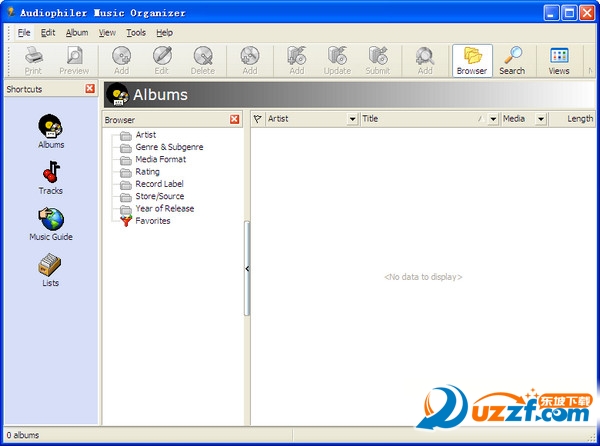Image resolution: width=600 pixels, height=446 pixels.
Task: Open the Media column filter dropdown
Action: click(x=541, y=119)
